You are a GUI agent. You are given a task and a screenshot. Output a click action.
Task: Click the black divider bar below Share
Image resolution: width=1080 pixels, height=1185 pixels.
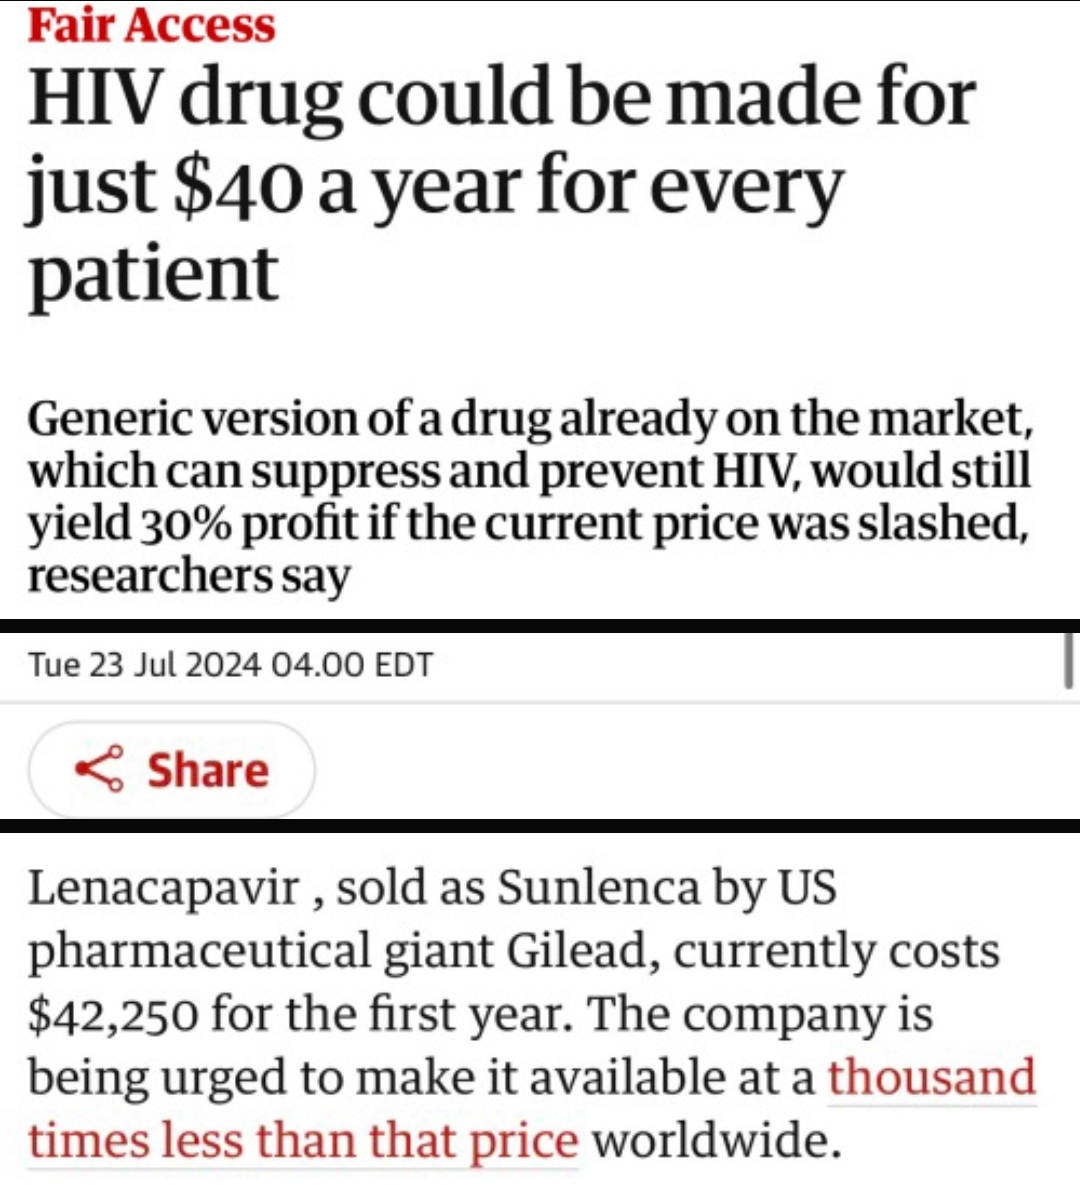tap(540, 825)
